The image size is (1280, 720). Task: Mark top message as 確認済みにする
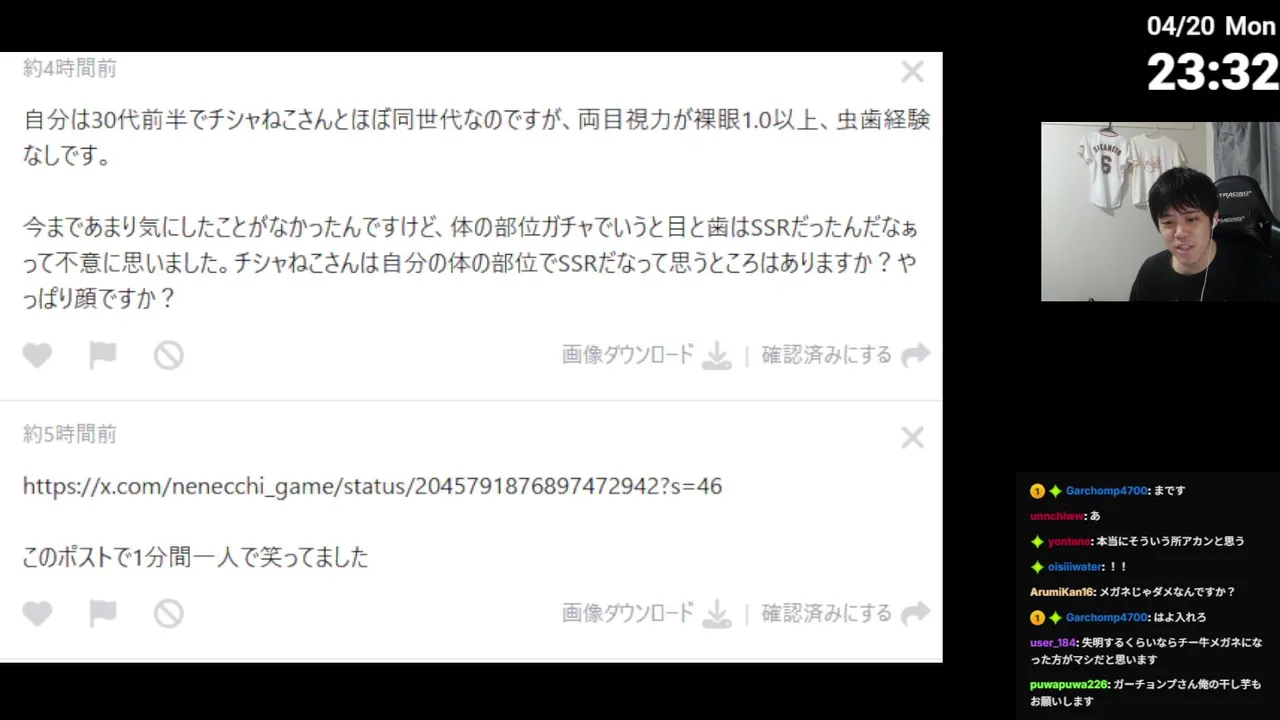pyautogui.click(x=826, y=355)
